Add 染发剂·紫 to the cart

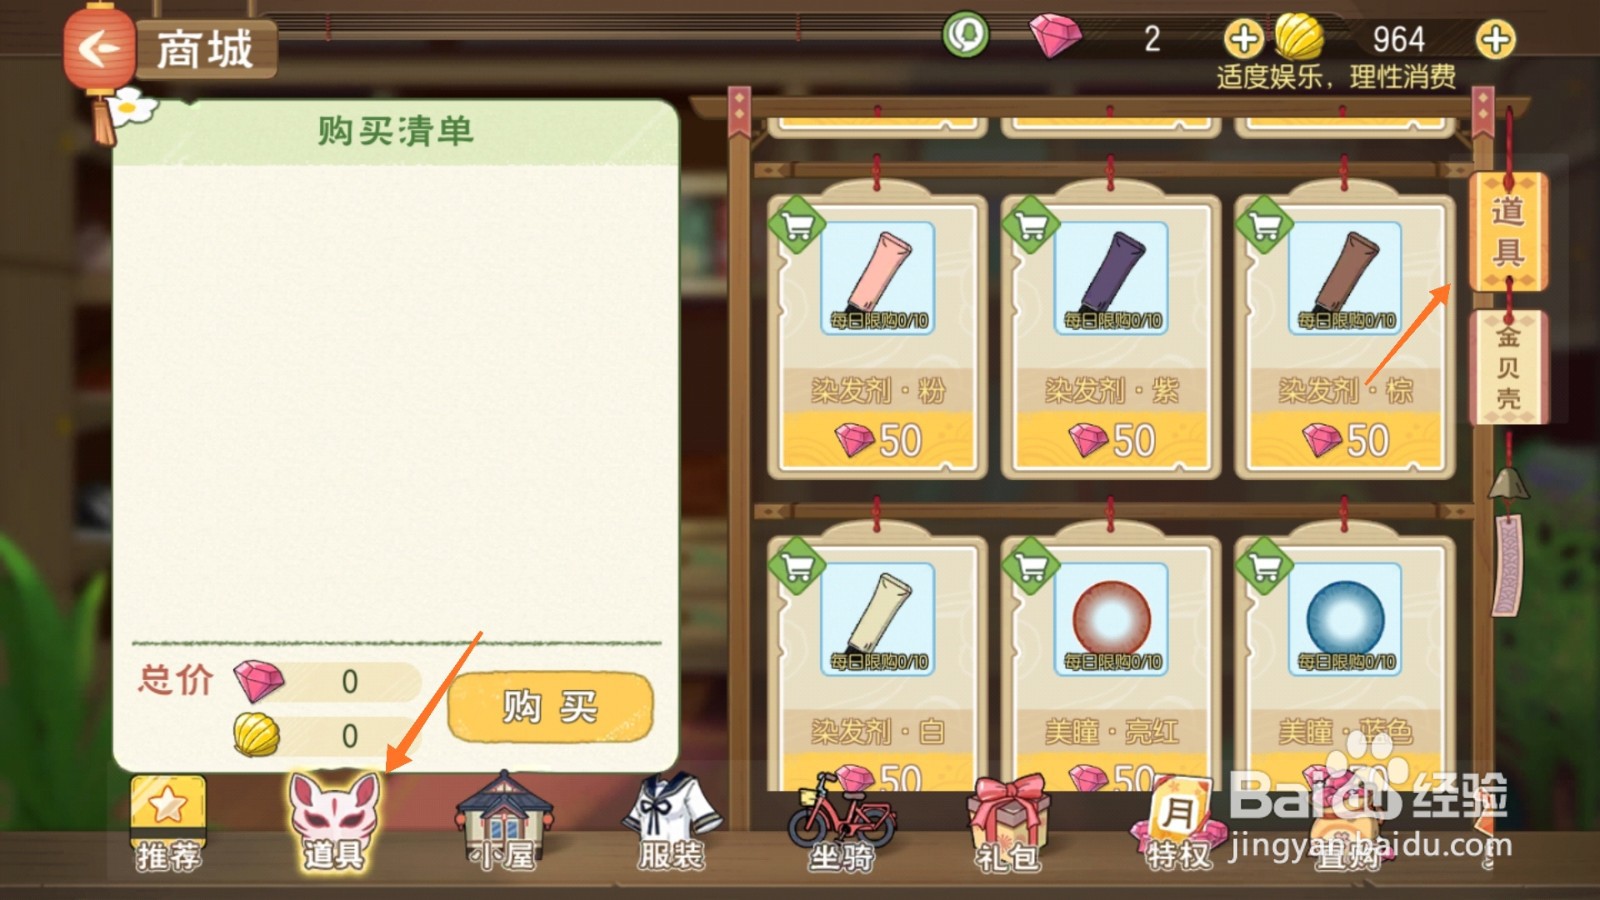(x=1031, y=227)
